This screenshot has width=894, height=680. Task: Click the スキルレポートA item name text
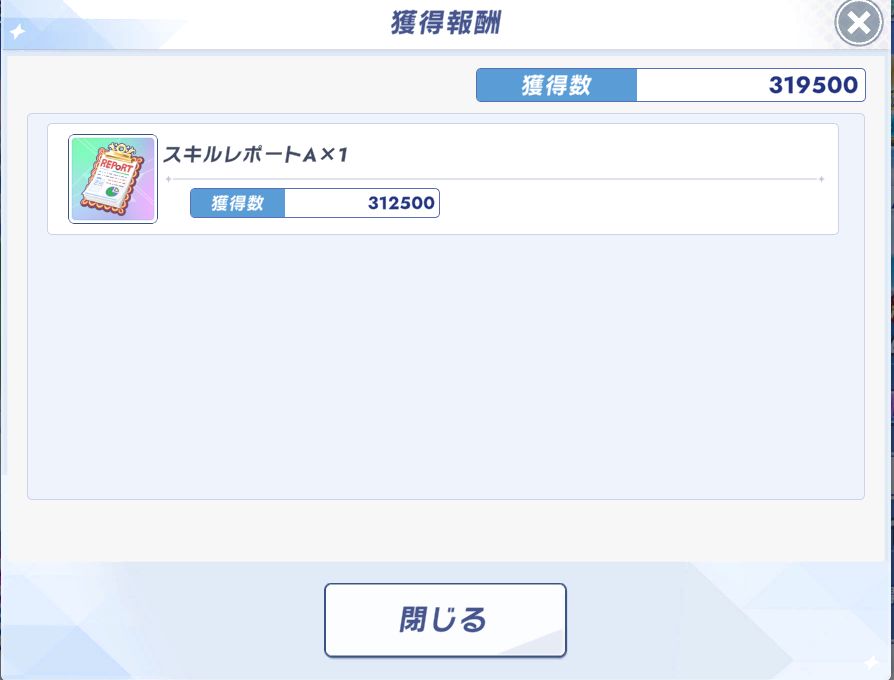[x=233, y=154]
